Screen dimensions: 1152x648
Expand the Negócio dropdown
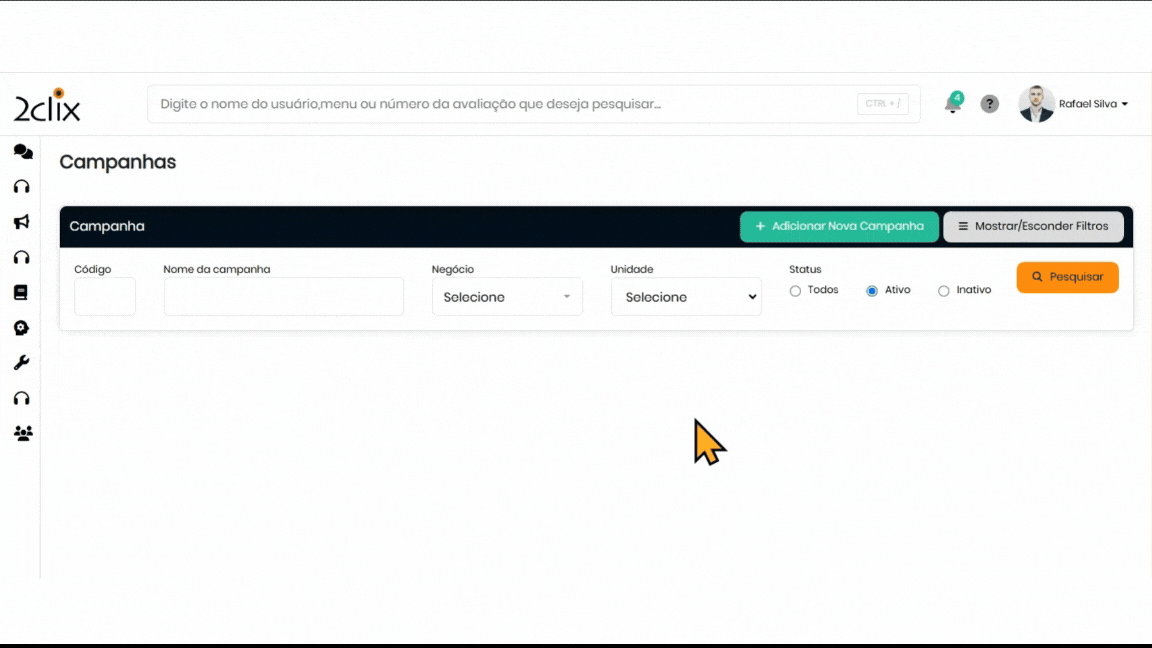(x=507, y=297)
